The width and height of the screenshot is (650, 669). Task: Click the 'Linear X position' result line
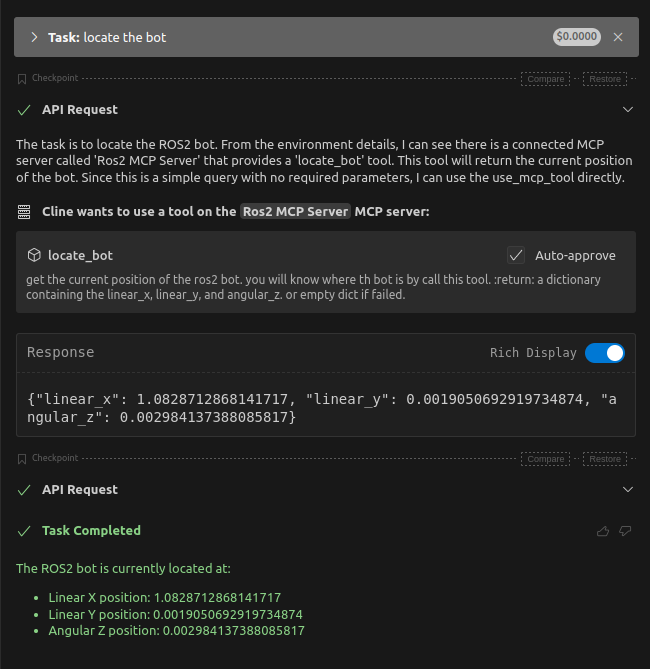click(x=165, y=598)
